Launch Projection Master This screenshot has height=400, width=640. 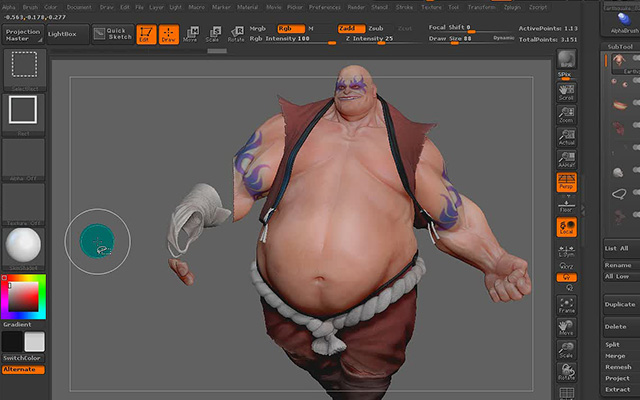point(23,35)
